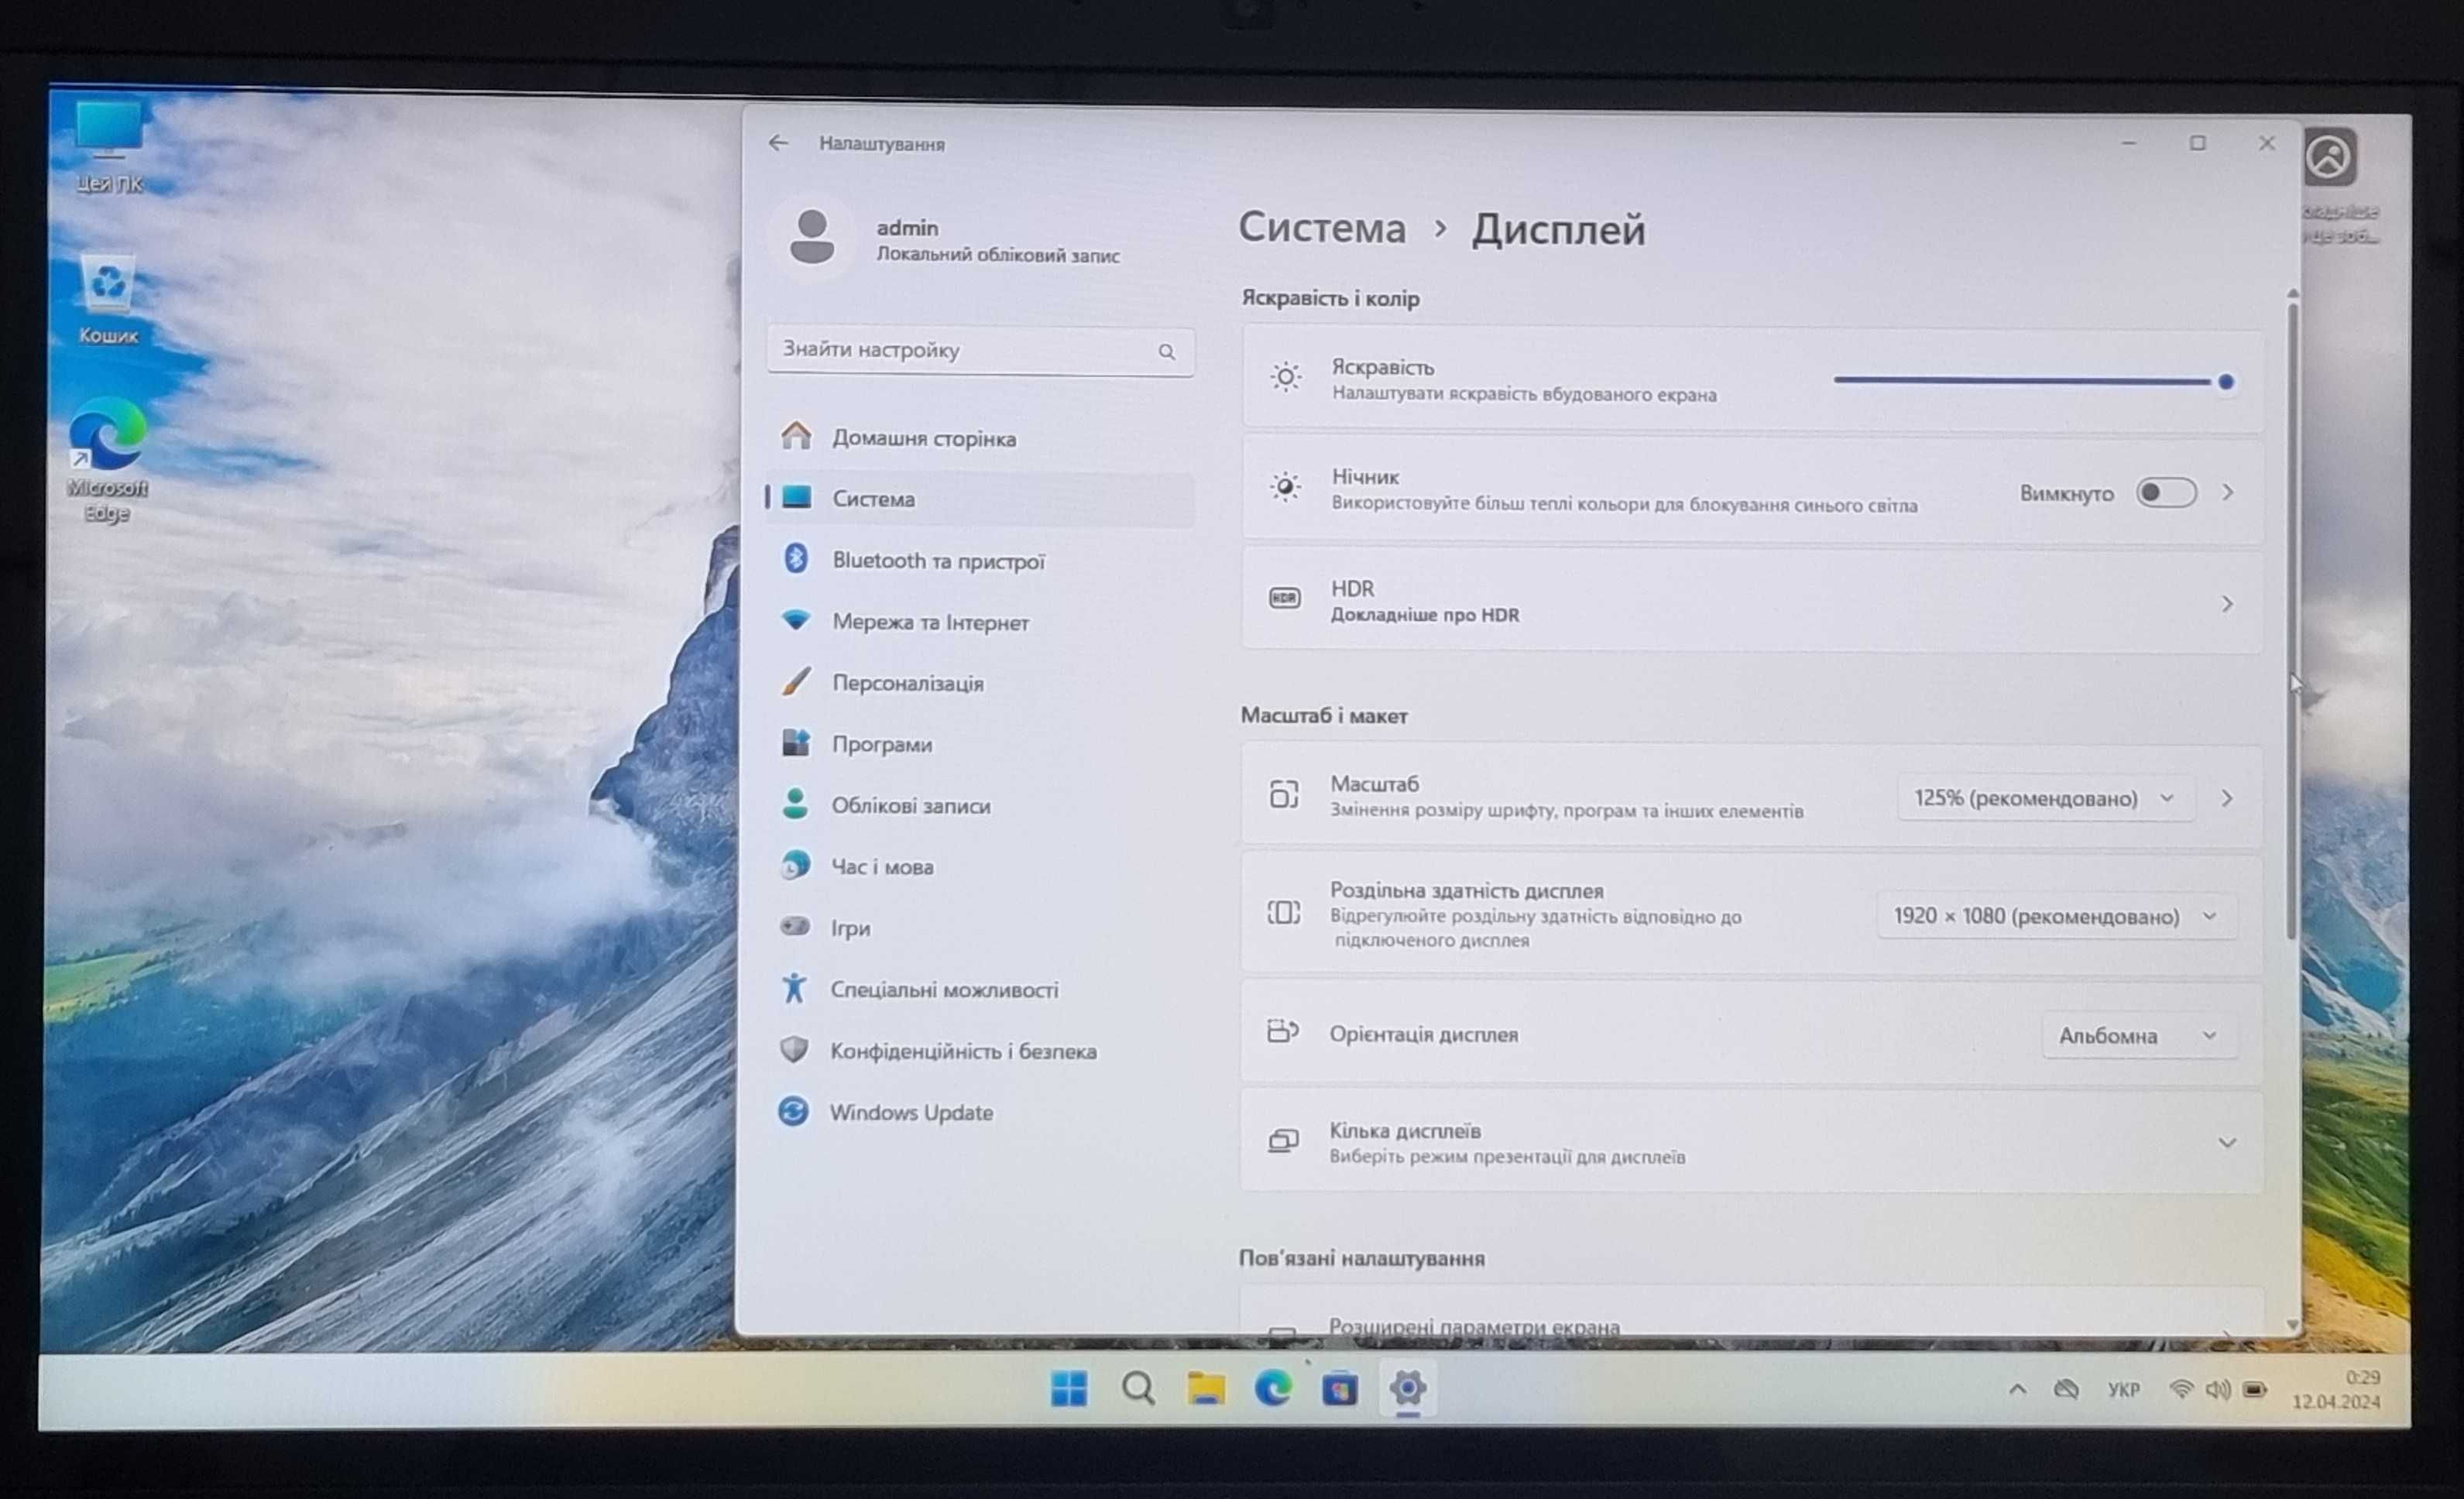Image resolution: width=2464 pixels, height=1499 pixels.
Task: Select Система in sidebar
Action: (x=980, y=498)
